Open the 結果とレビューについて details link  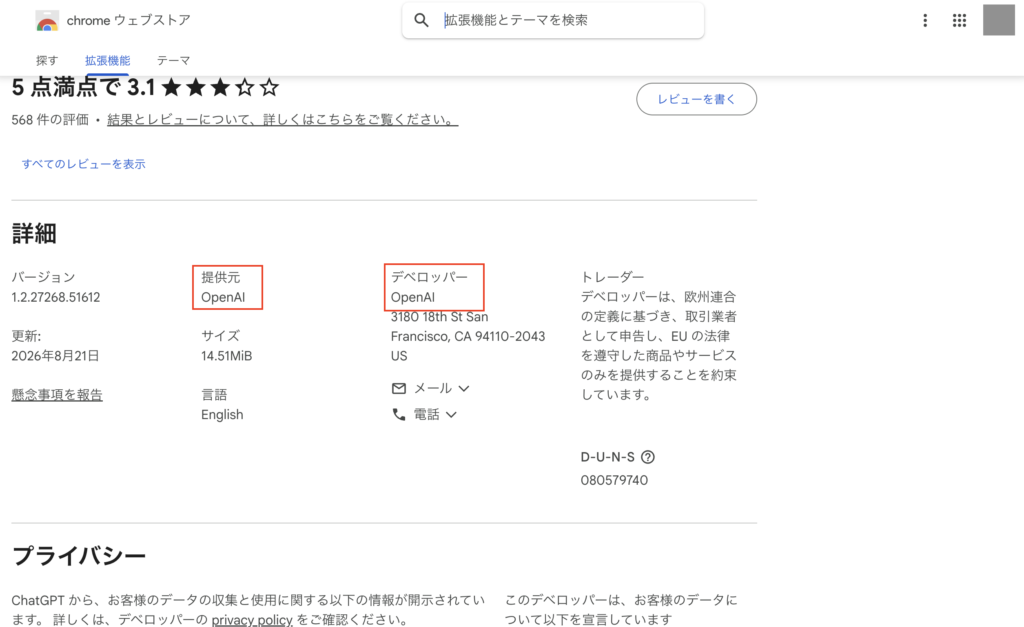click(x=283, y=120)
